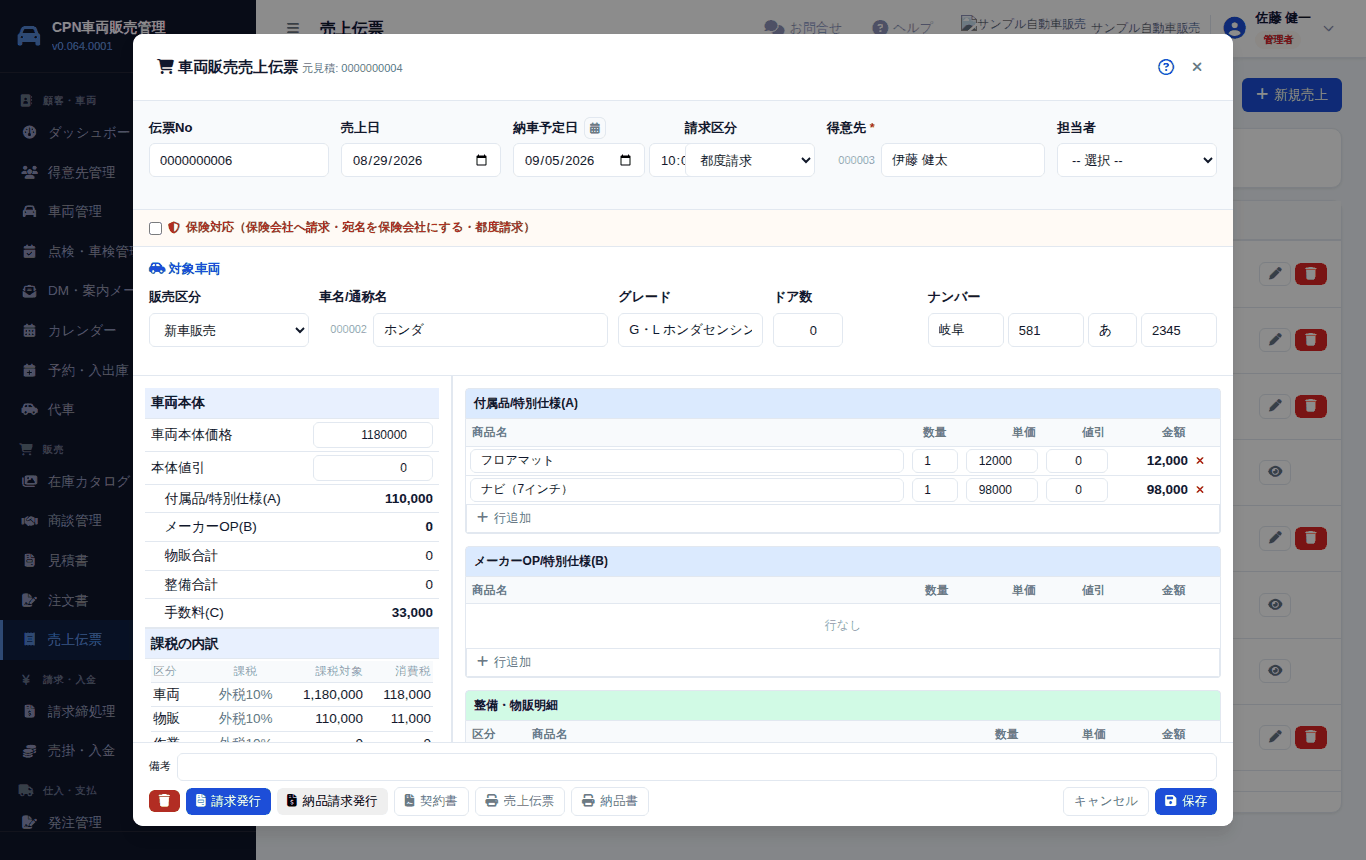The height and width of the screenshot is (860, 1366).
Task: Click ナビ unit price field 98000
Action: coord(1002,490)
